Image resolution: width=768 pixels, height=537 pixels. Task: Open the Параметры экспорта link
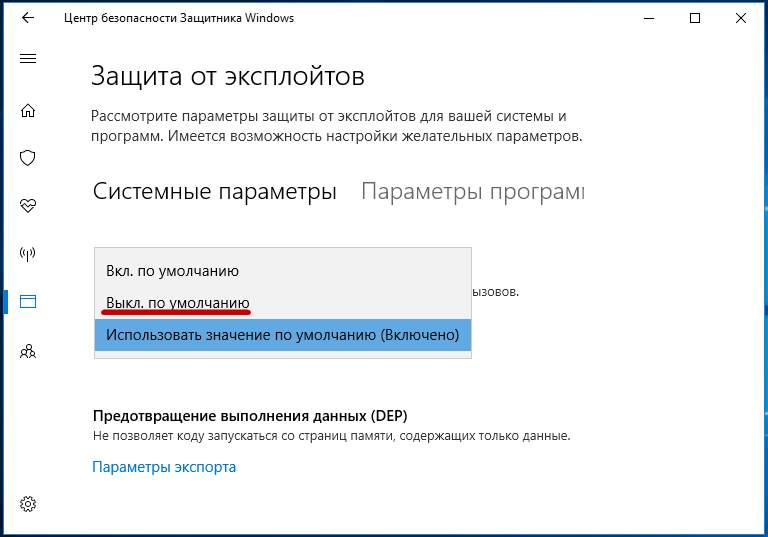coord(164,467)
